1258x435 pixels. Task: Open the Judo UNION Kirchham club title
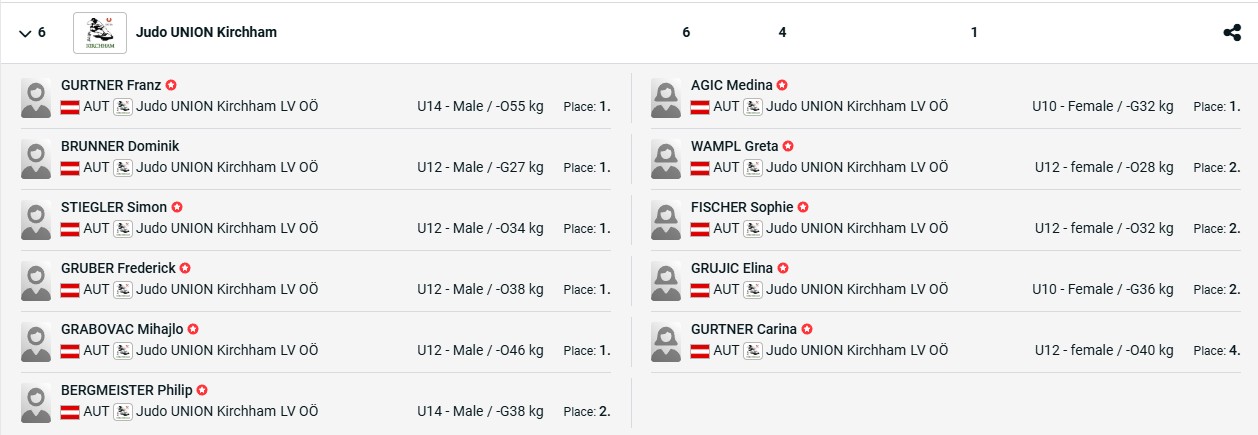coord(206,32)
